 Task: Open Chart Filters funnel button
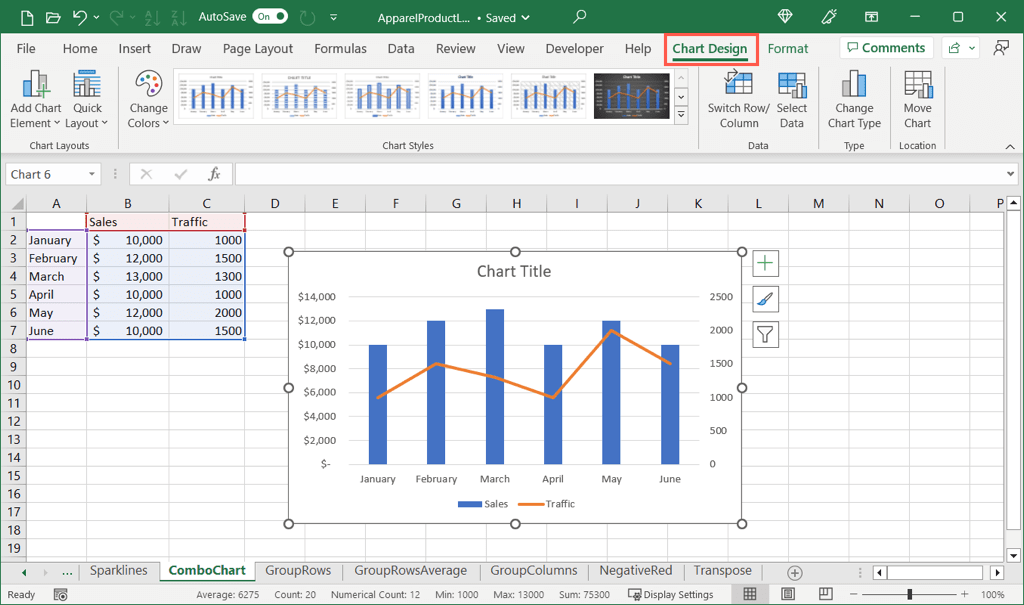pos(765,334)
